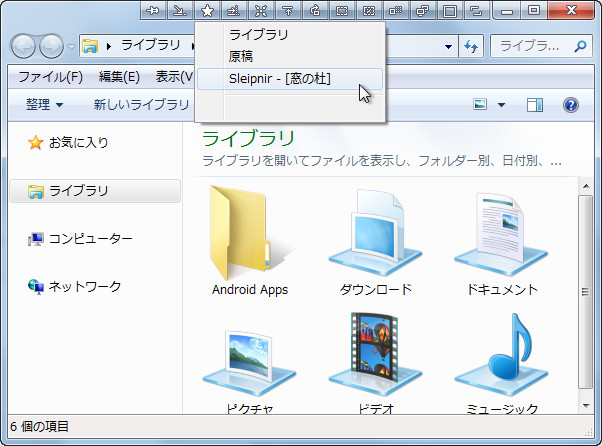Click the vertical scrollbar thumb
This screenshot has height=446, width=602.
[x=586, y=292]
